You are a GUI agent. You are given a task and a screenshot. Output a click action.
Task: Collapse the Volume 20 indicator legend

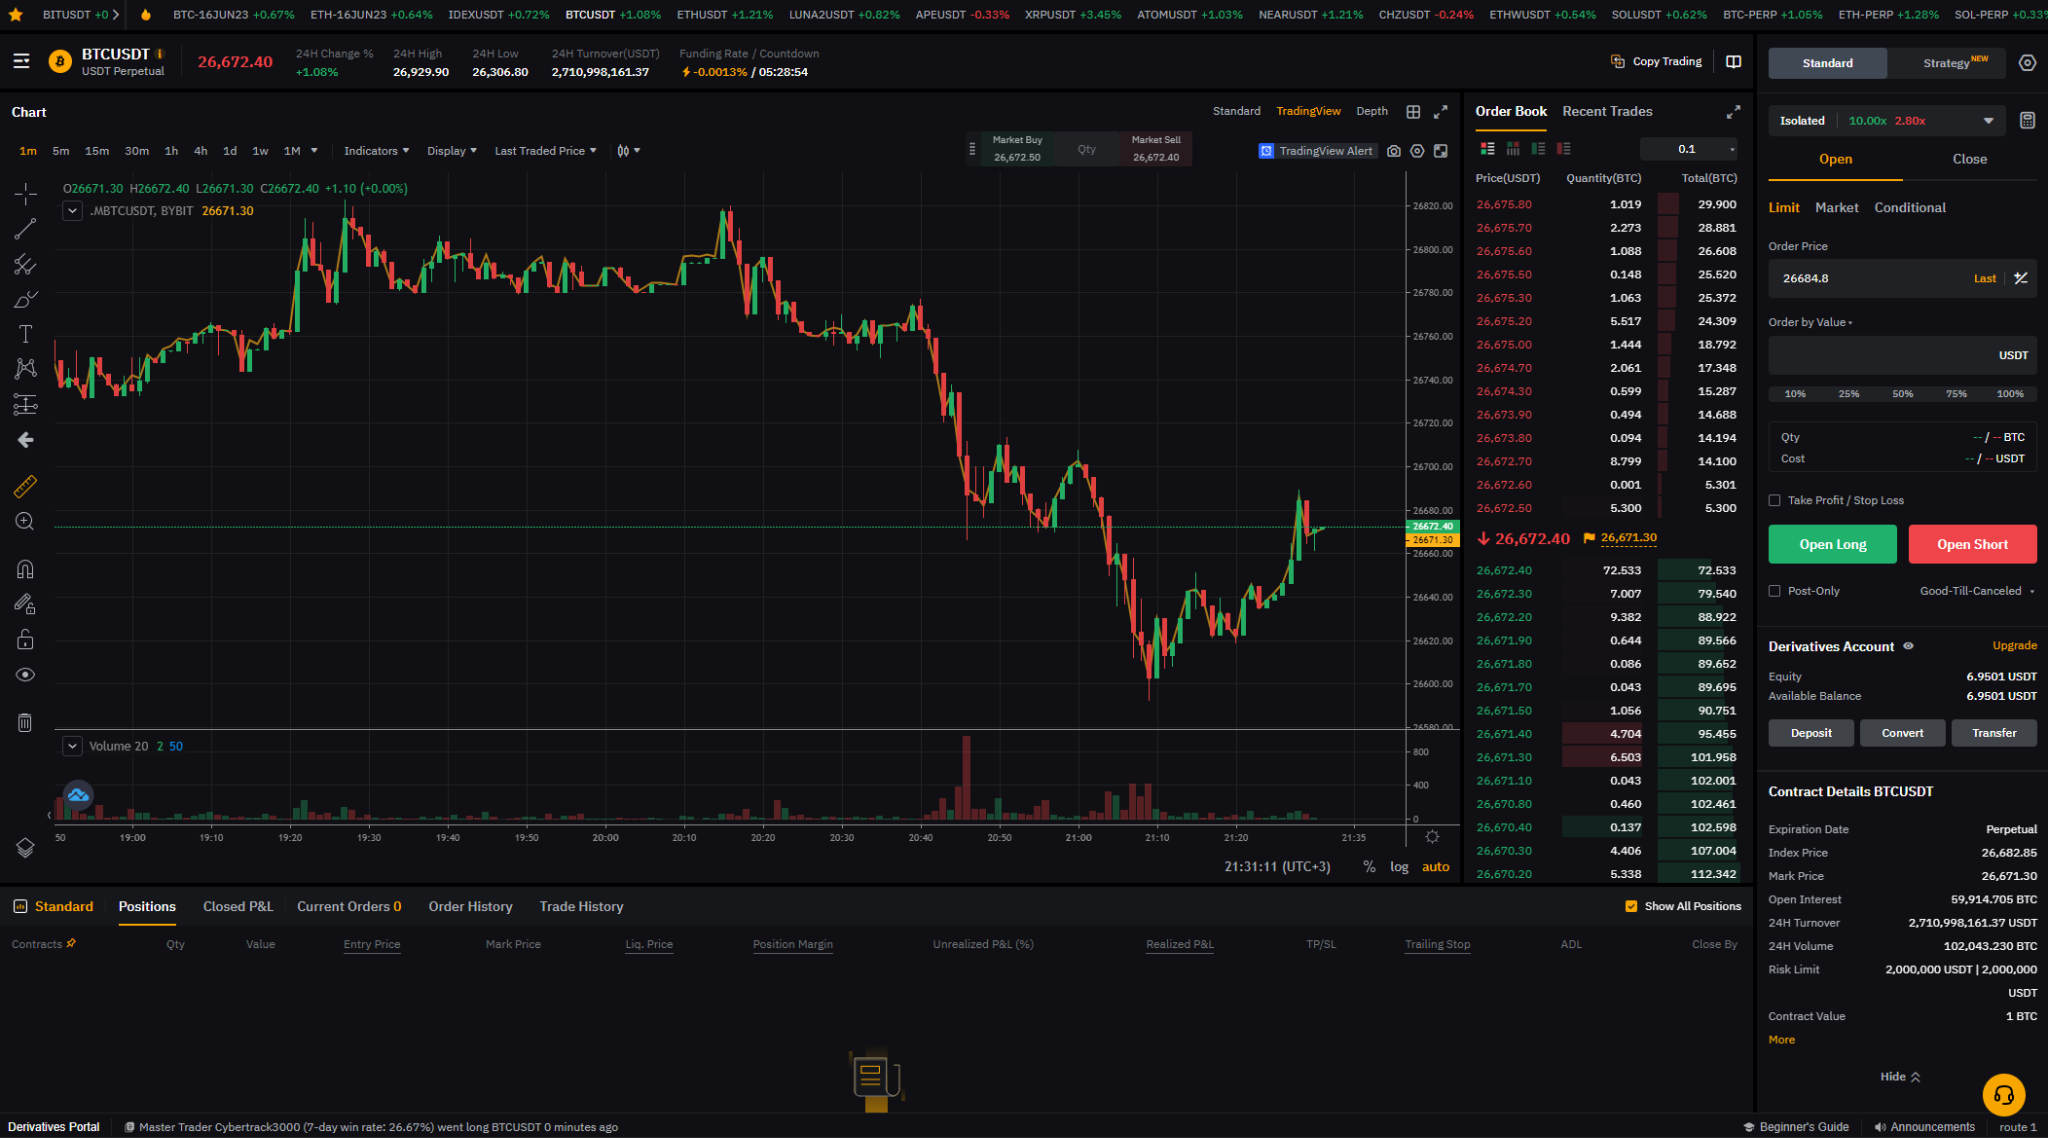(x=72, y=746)
